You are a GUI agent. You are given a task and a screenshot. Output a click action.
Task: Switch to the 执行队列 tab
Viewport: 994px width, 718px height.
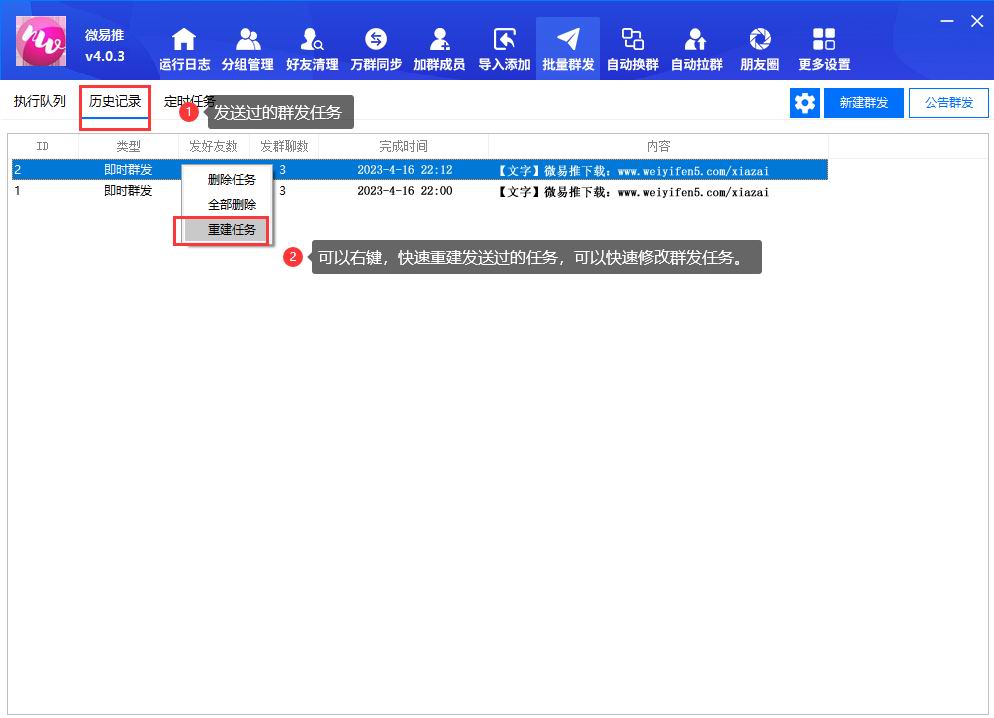pos(40,102)
